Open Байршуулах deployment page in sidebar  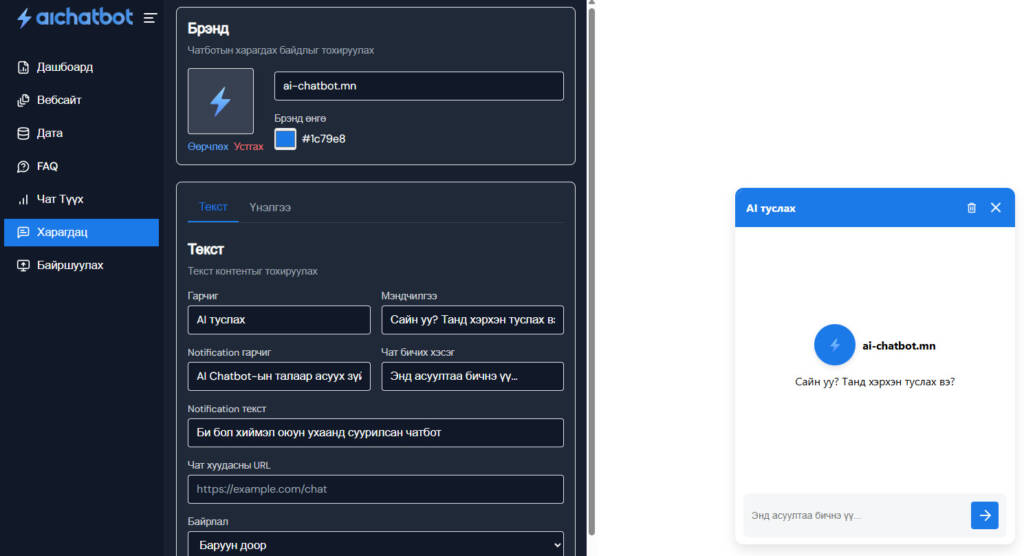(x=69, y=265)
